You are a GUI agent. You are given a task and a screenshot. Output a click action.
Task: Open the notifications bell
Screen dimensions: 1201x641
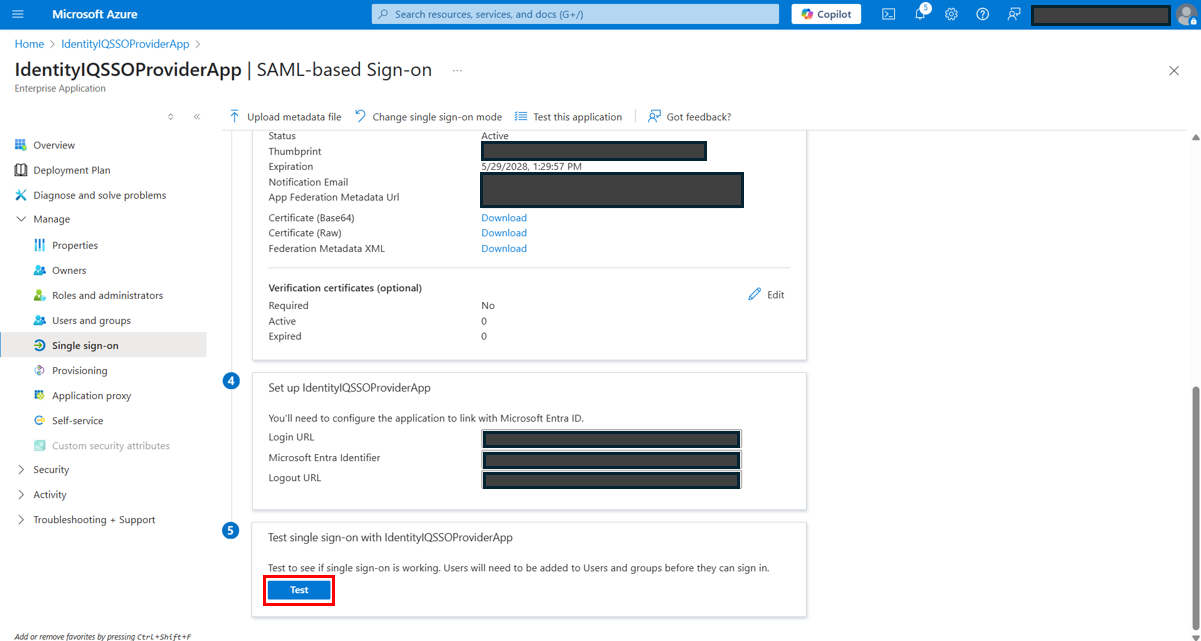(920, 14)
